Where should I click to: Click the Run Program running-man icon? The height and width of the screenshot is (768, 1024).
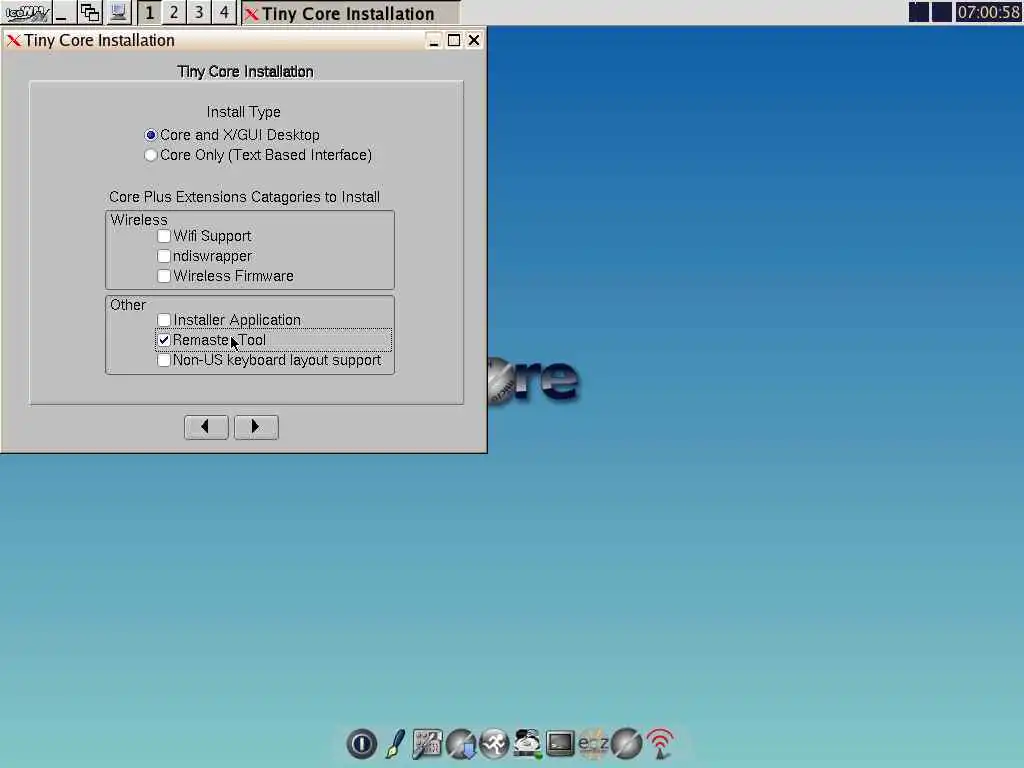494,743
